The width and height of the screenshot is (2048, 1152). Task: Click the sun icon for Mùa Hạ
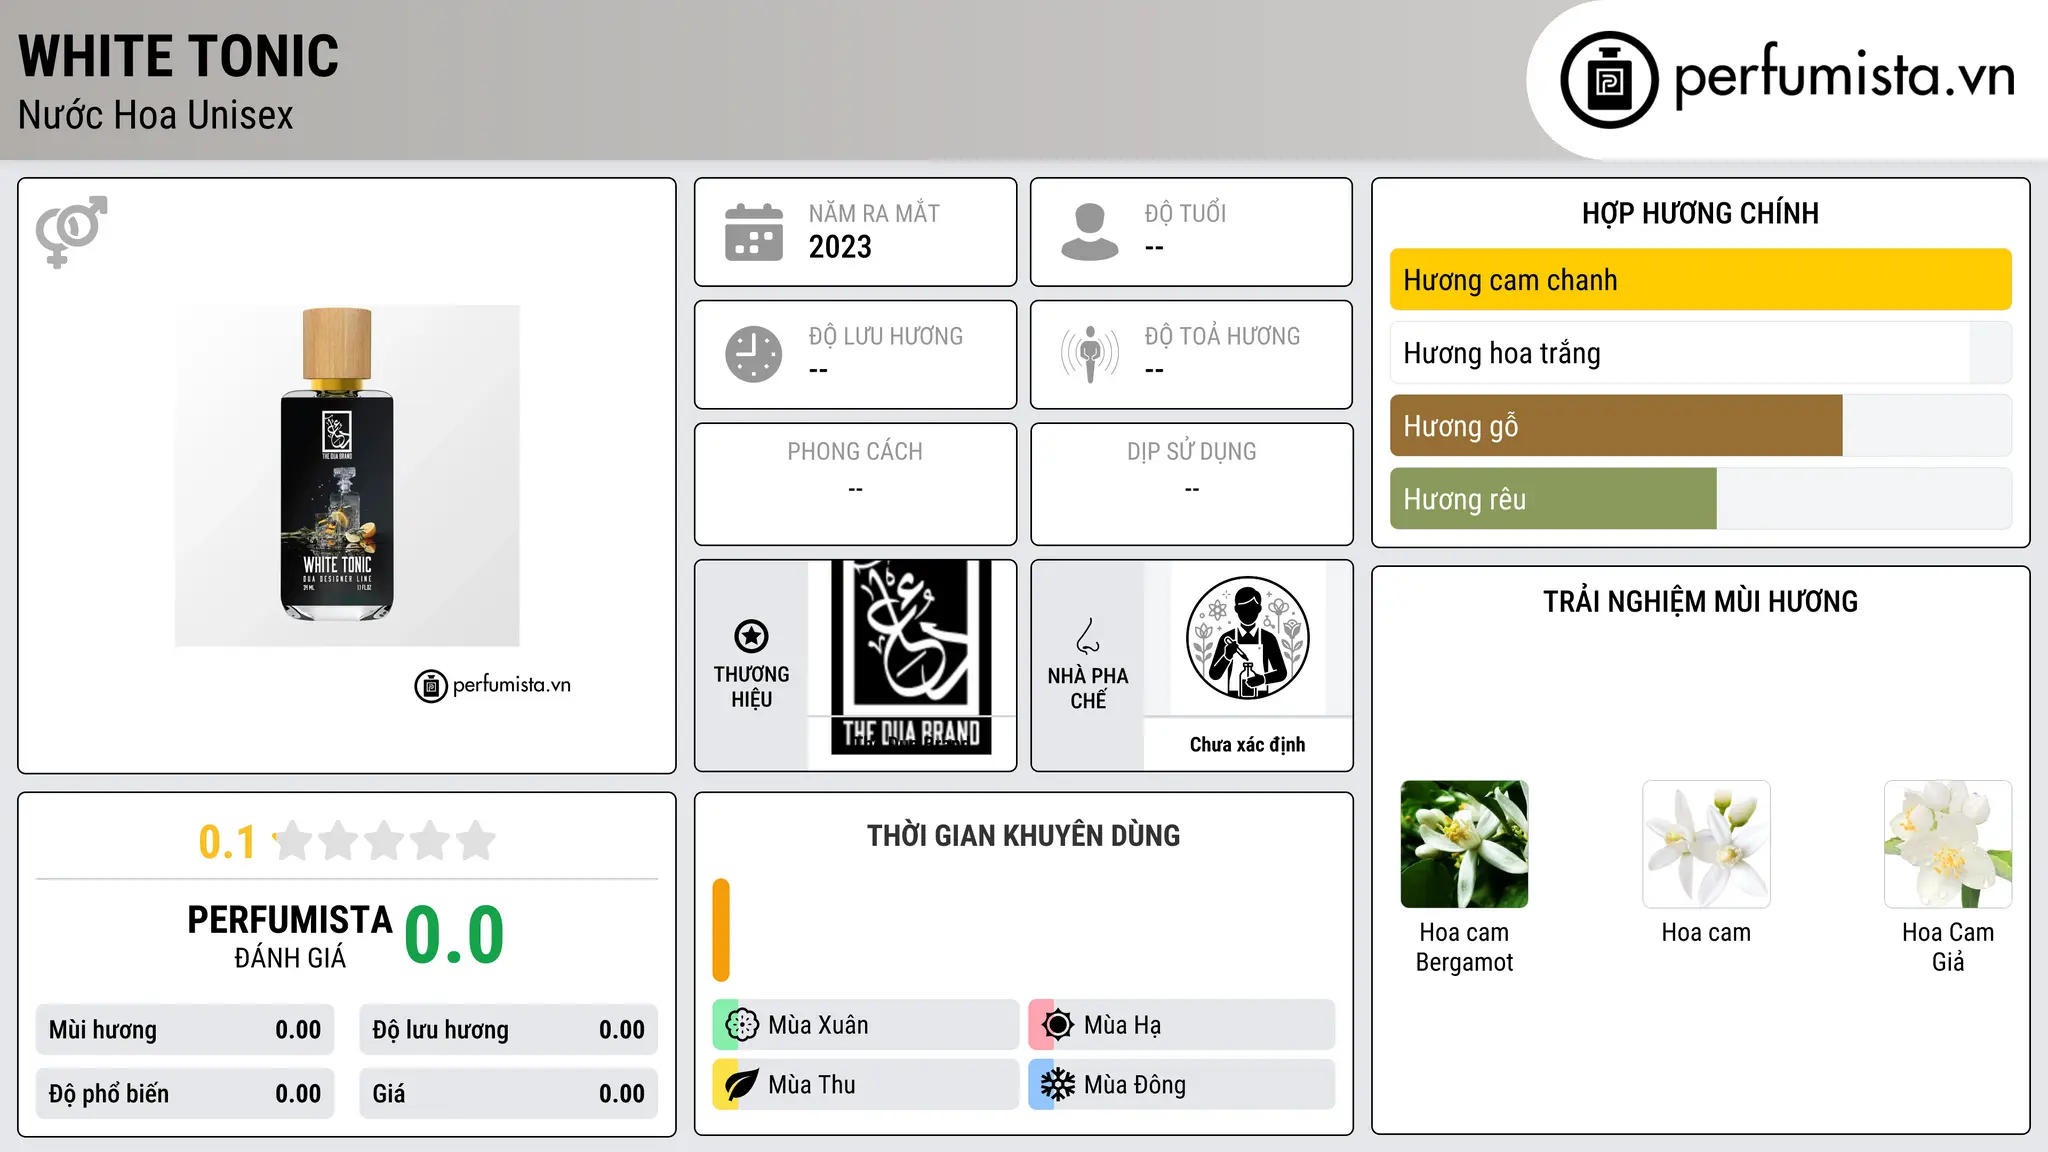1058,1025
